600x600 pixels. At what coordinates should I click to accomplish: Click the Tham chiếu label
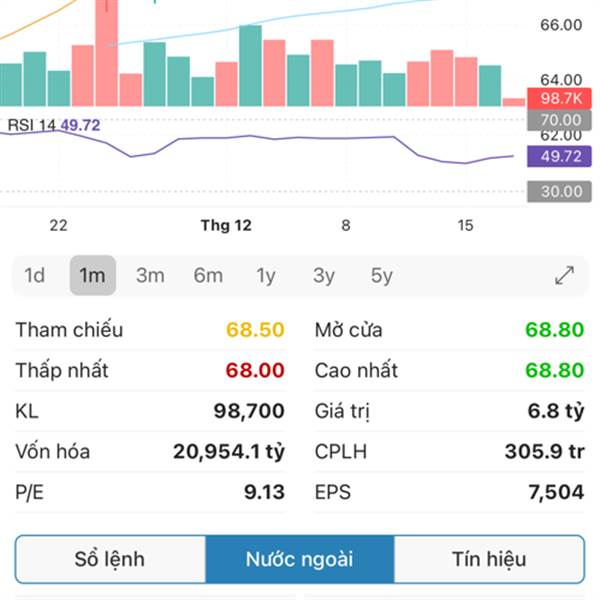(69, 329)
